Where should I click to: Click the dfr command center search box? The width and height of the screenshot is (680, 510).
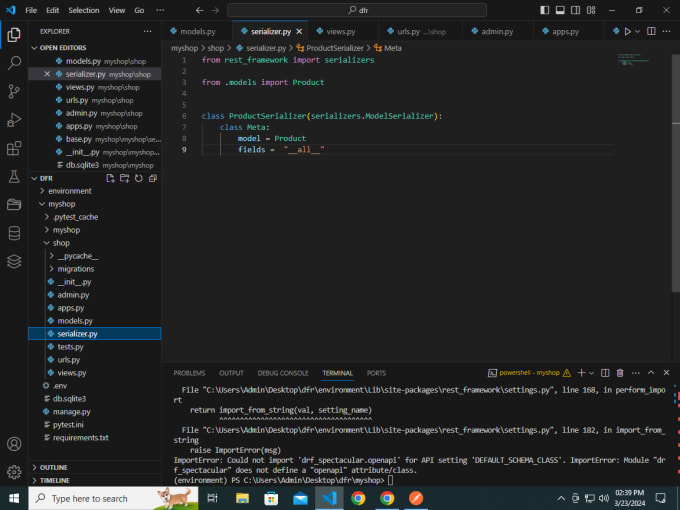tap(356, 10)
